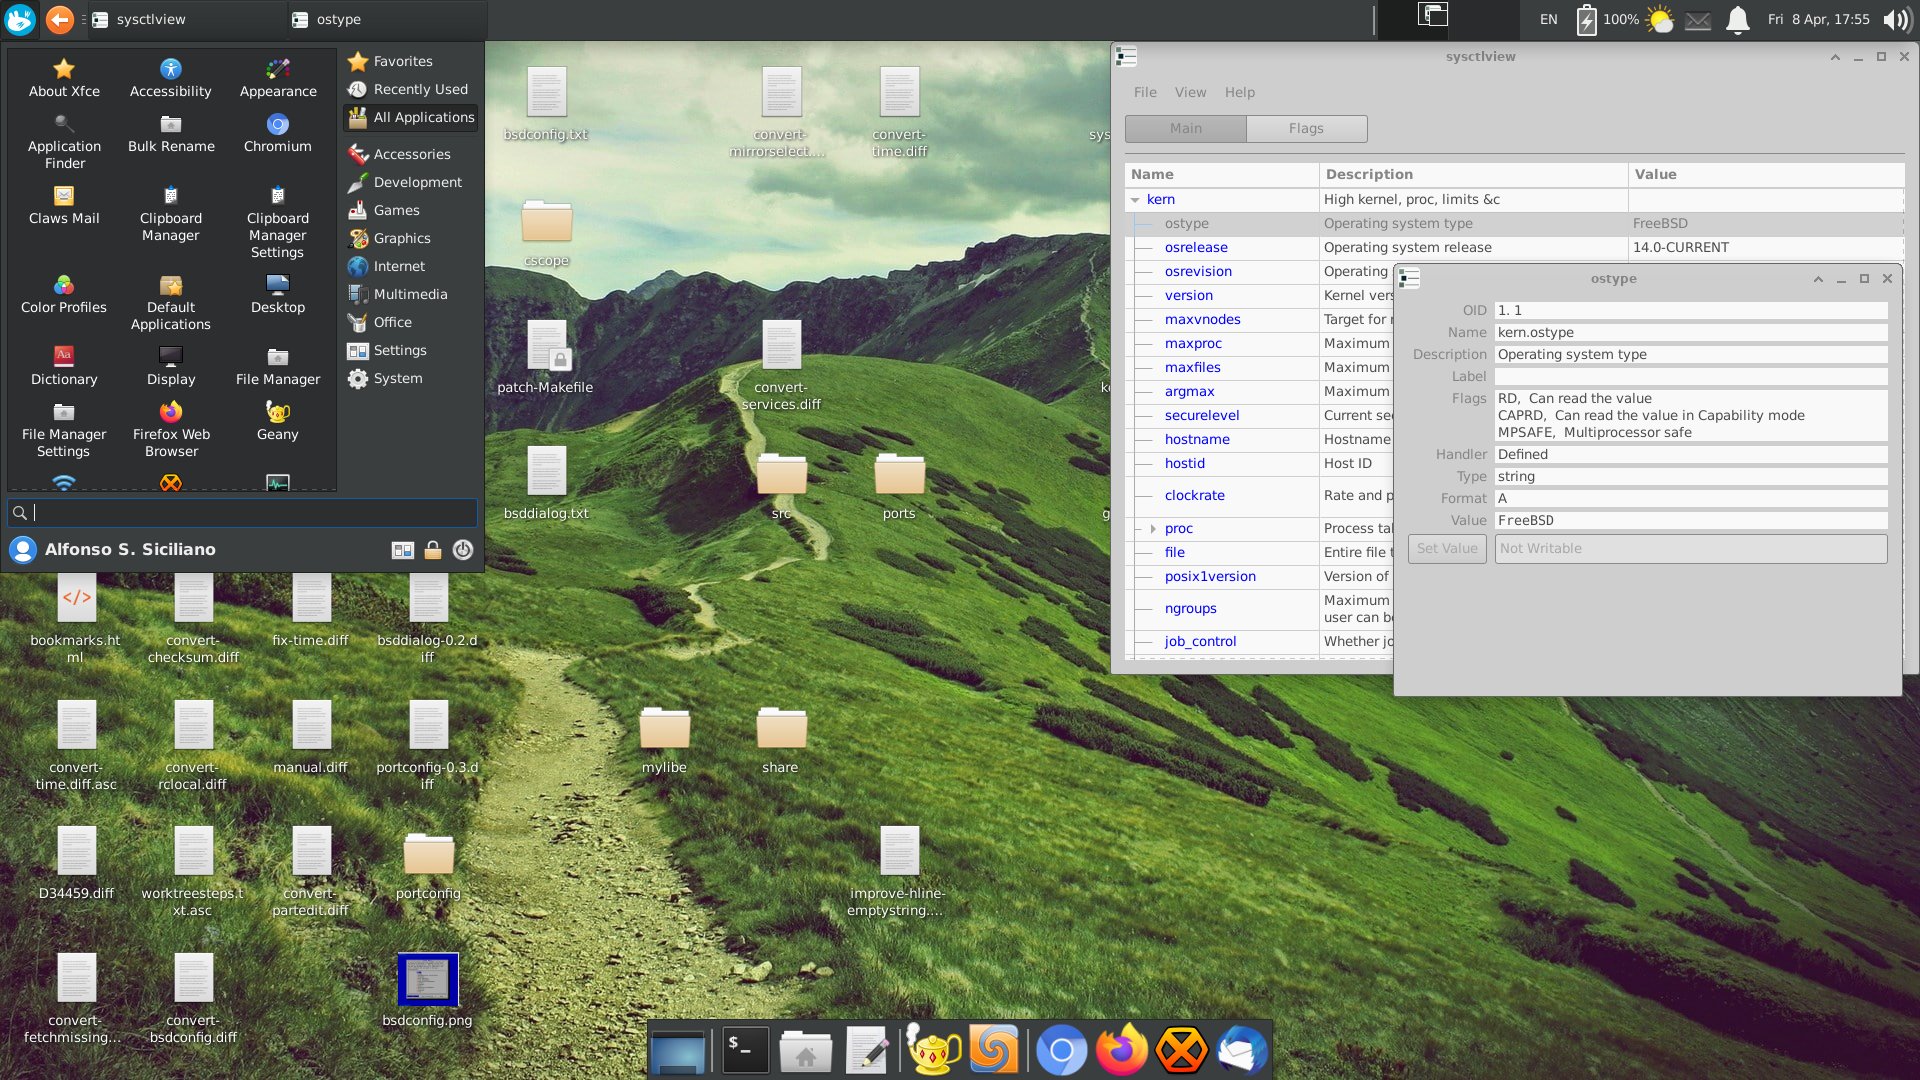1920x1080 pixels.
Task: Open Clipboard Manager Settings
Action: [x=278, y=222]
